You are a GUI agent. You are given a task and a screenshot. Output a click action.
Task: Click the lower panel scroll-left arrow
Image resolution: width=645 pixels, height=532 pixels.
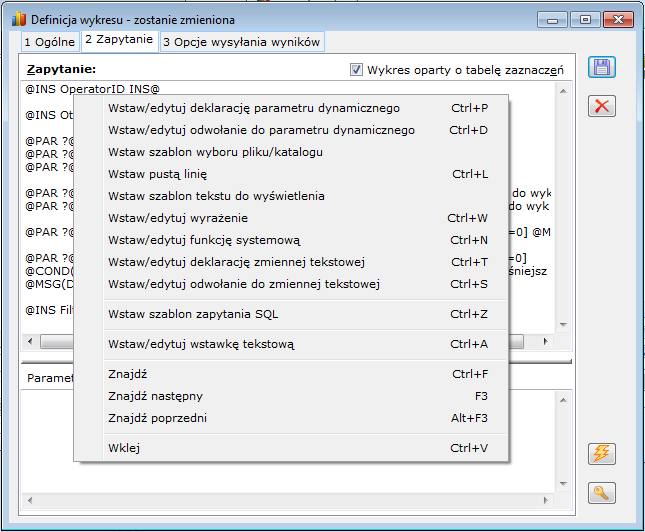[x=30, y=500]
